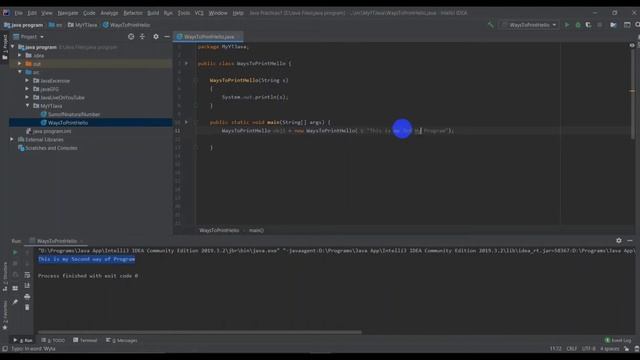Toggle soft-wrap icon in Run console
Viewport: 640px width, 360px height.
tap(27, 275)
